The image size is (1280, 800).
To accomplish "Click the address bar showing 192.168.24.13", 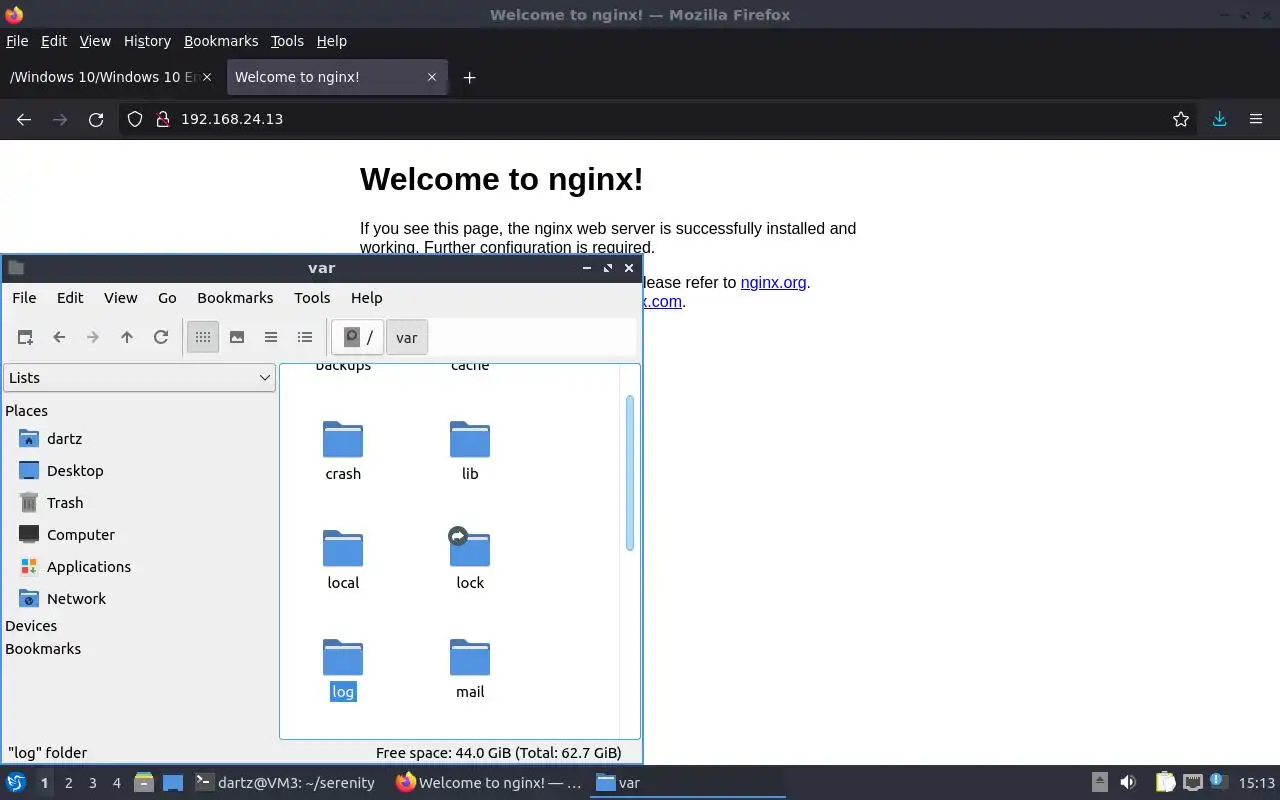I will point(660,119).
